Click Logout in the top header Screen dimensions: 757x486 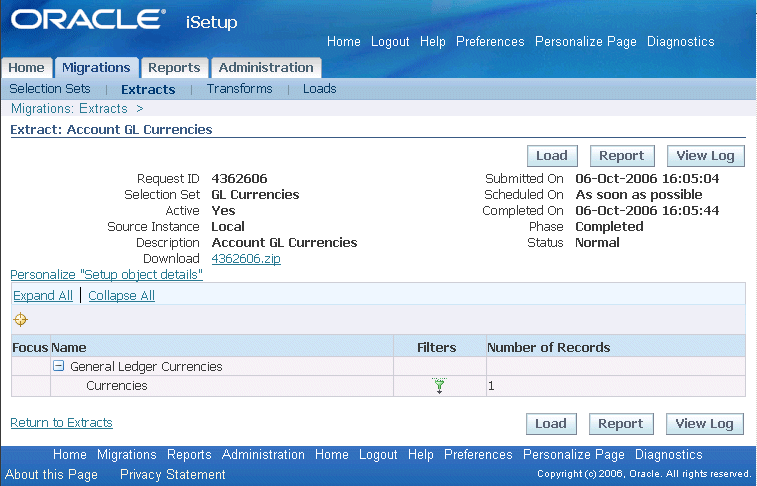pyautogui.click(x=390, y=42)
